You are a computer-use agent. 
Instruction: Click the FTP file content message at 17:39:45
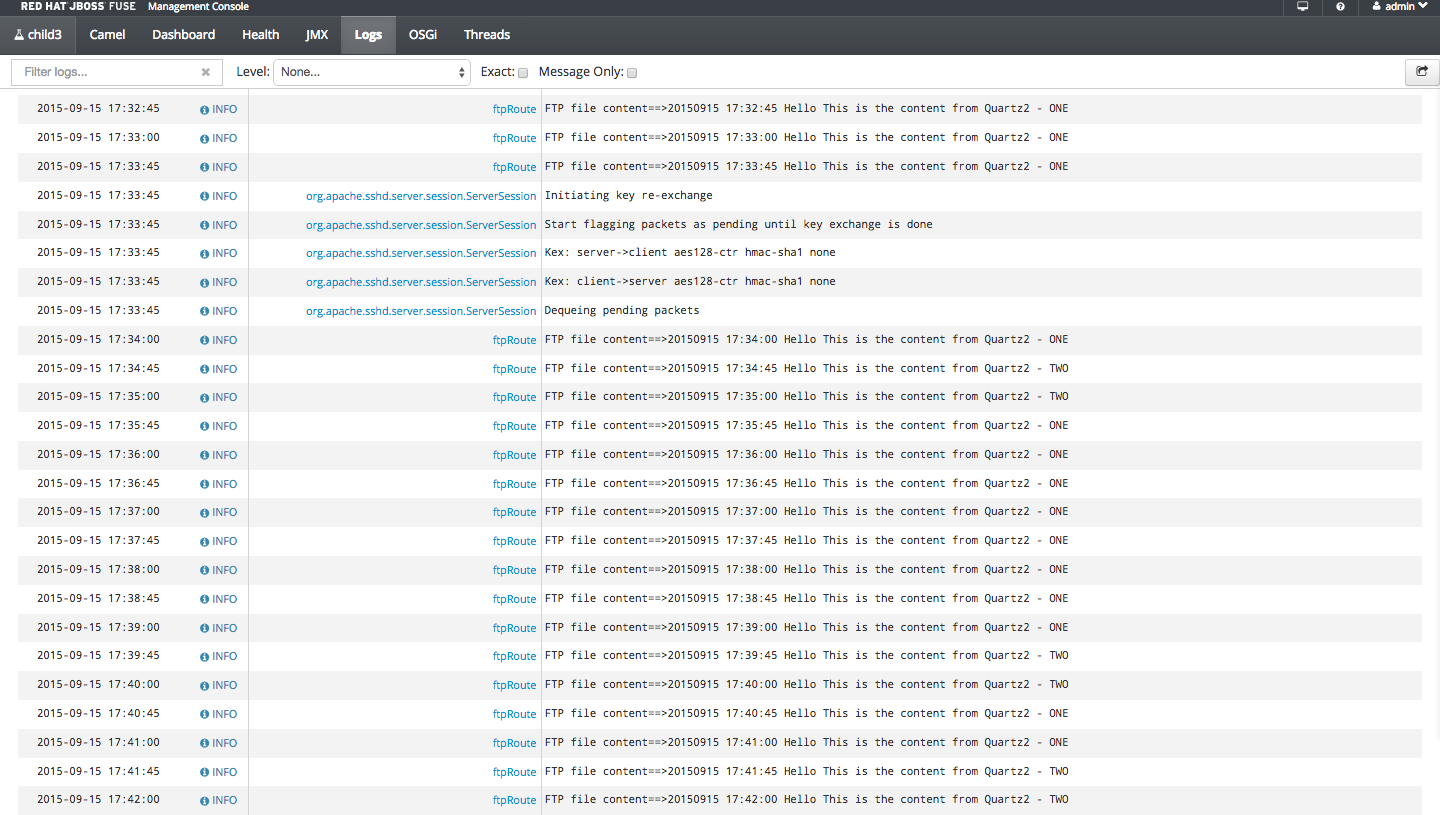coord(806,656)
